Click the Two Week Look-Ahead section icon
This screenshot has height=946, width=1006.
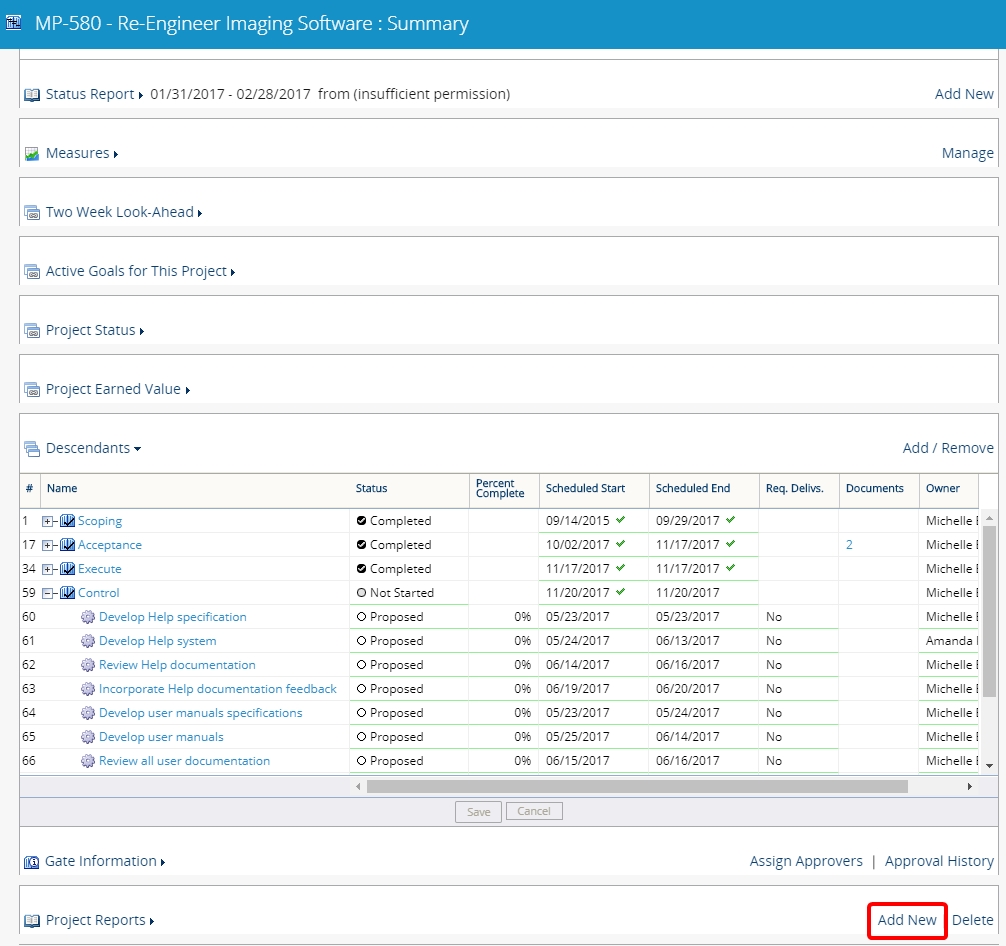tap(32, 213)
